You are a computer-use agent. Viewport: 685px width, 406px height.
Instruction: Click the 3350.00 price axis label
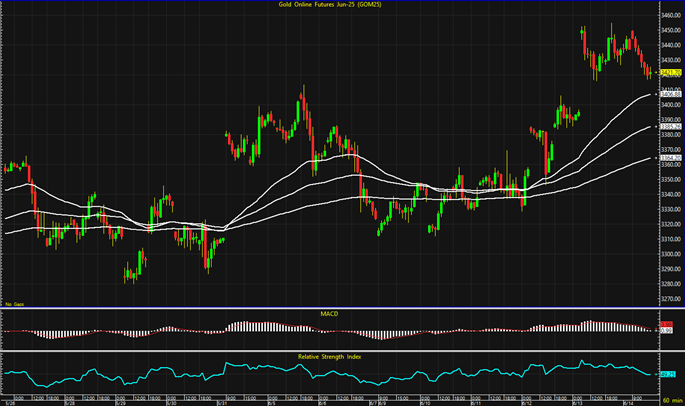(x=671, y=180)
